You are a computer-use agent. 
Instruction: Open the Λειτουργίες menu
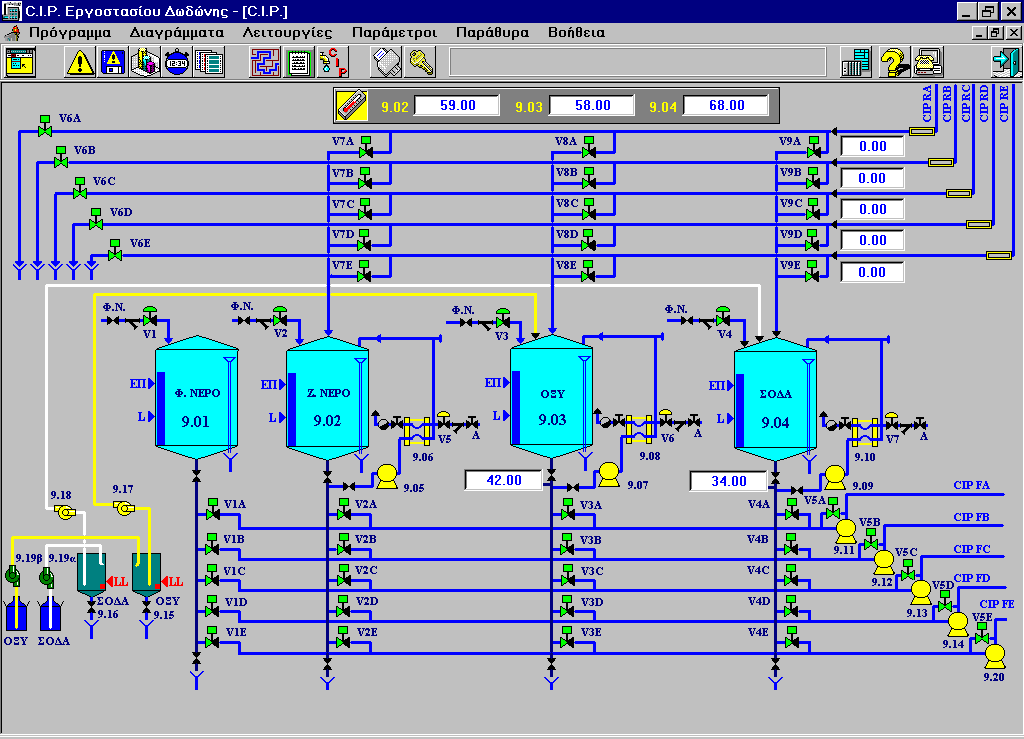[x=287, y=32]
